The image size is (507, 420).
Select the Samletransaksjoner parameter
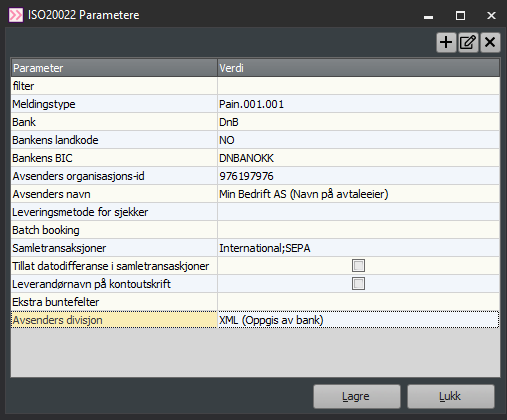(x=114, y=248)
